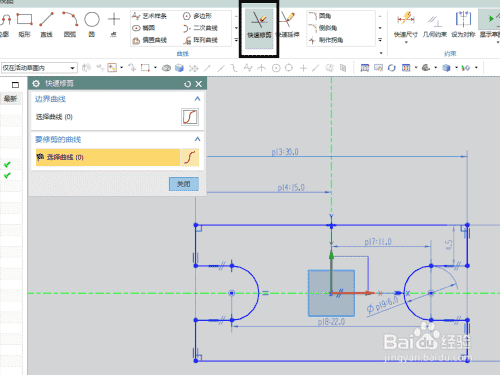Click the dialog settings gear in 快速修剪
This screenshot has height=375, width=500.
[36, 84]
